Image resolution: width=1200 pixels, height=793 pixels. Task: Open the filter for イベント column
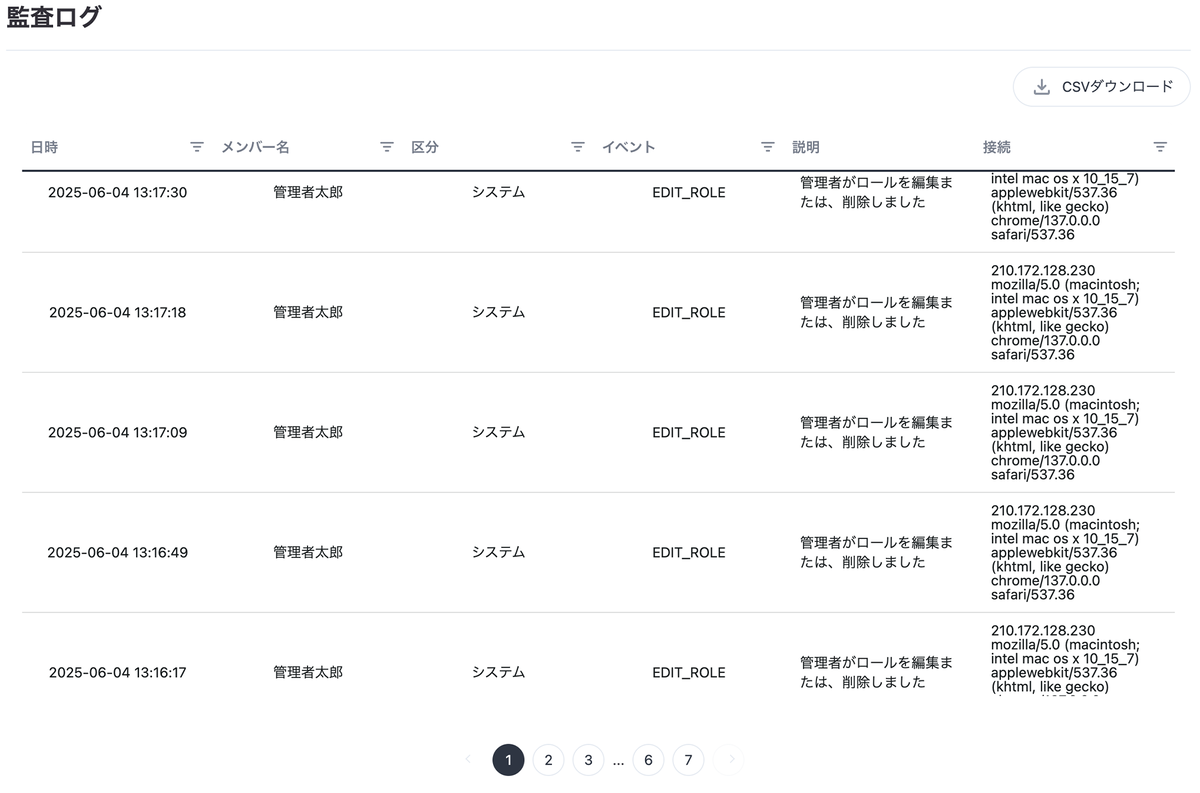pos(767,147)
